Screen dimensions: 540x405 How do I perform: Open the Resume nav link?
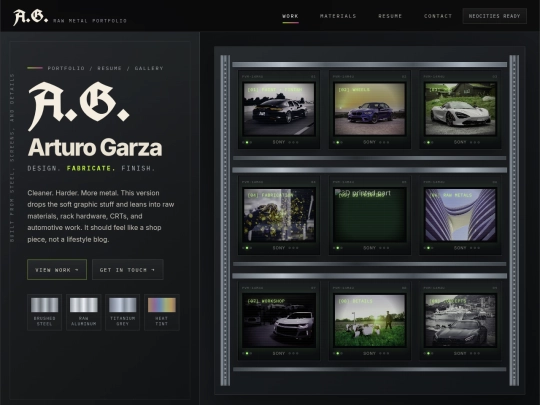point(390,16)
